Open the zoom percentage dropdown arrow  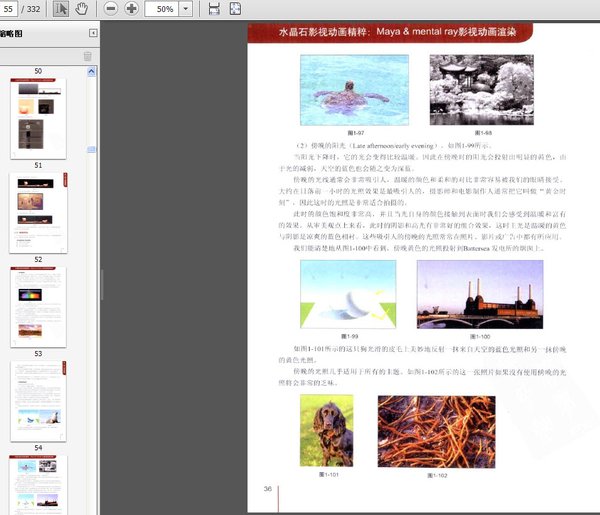[x=188, y=9]
